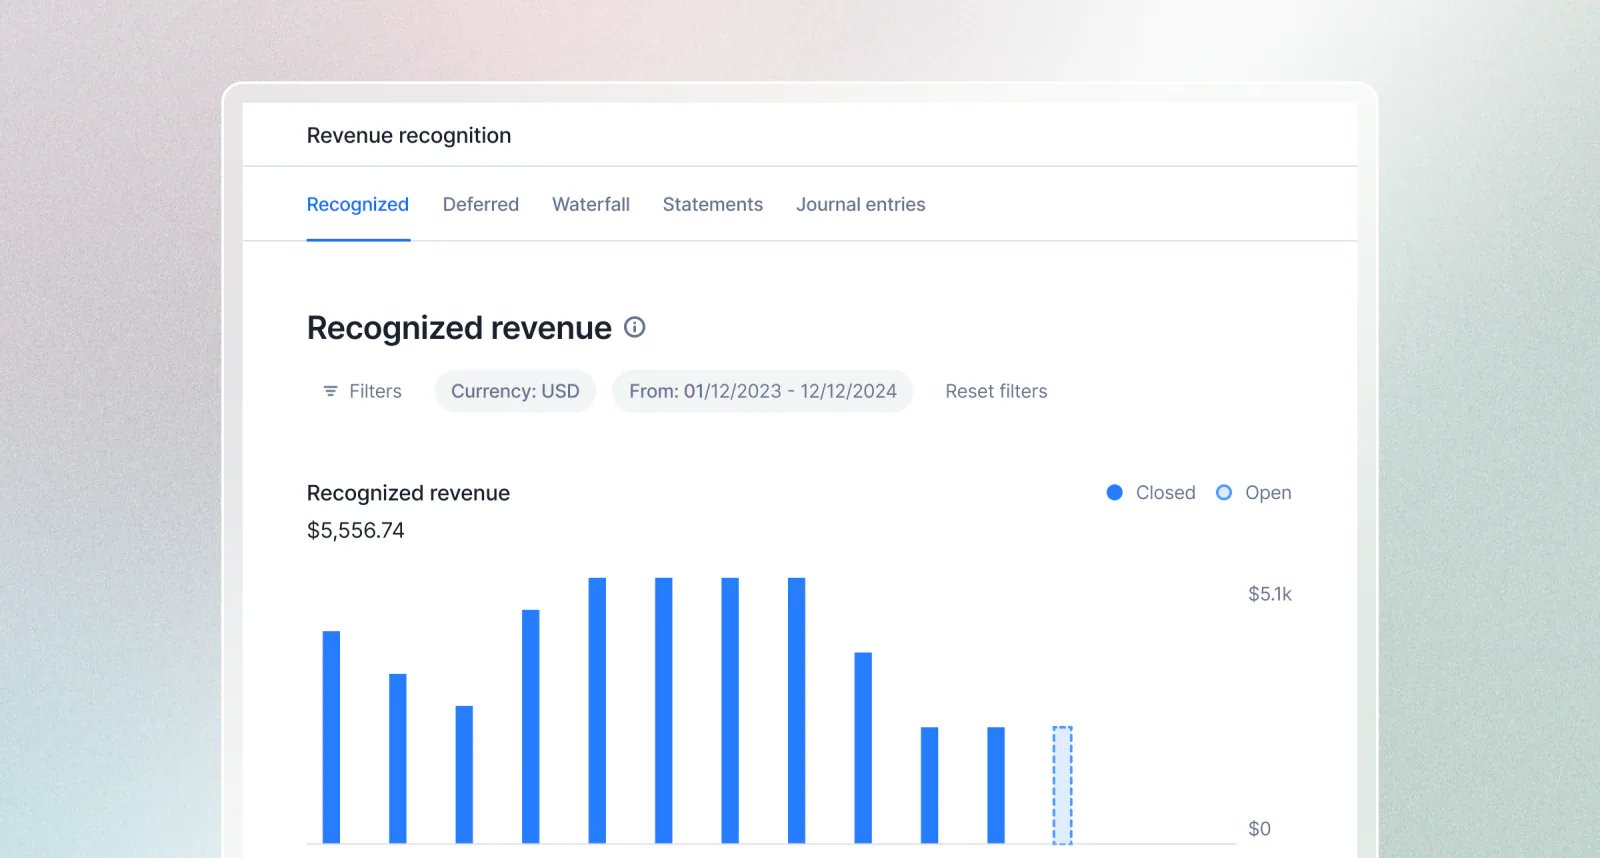The image size is (1600, 858).
Task: Open the Filters button
Action: coord(362,391)
